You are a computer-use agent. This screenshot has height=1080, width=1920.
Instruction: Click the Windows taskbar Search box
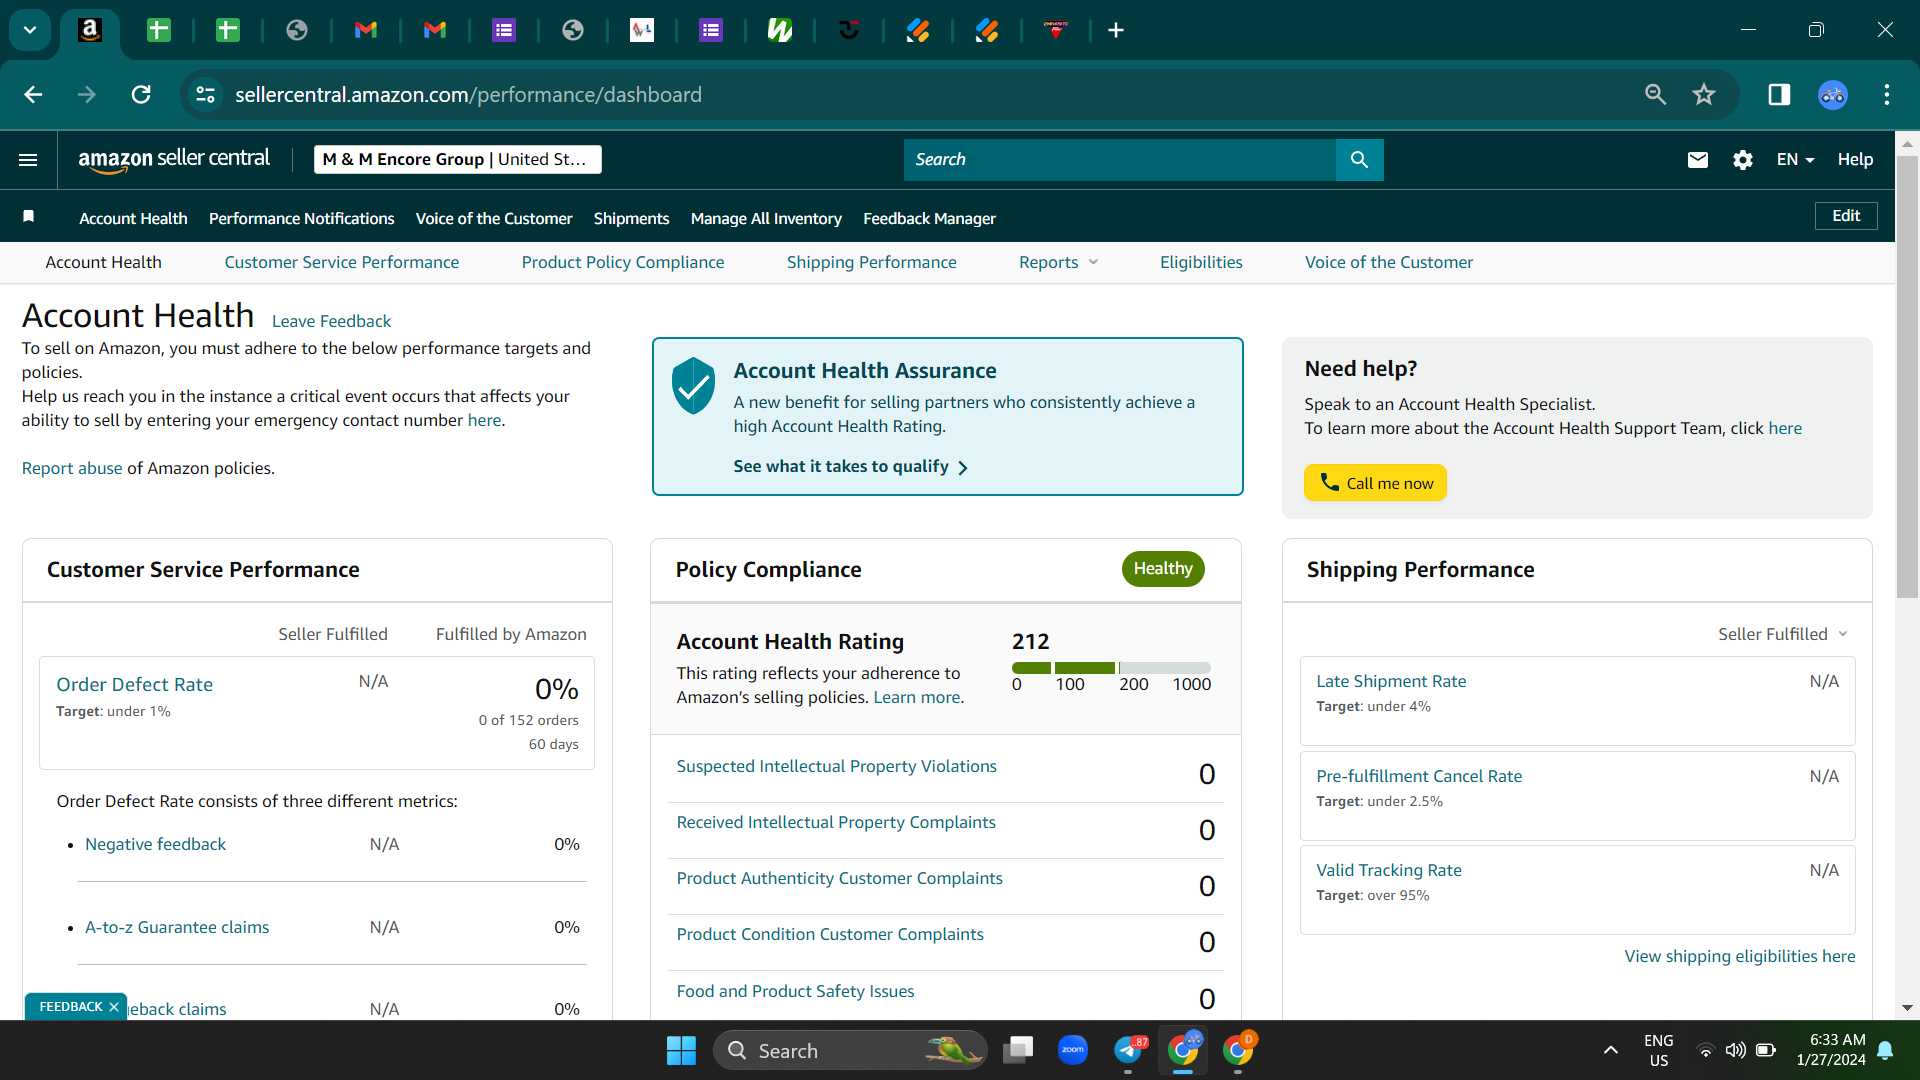[850, 1050]
